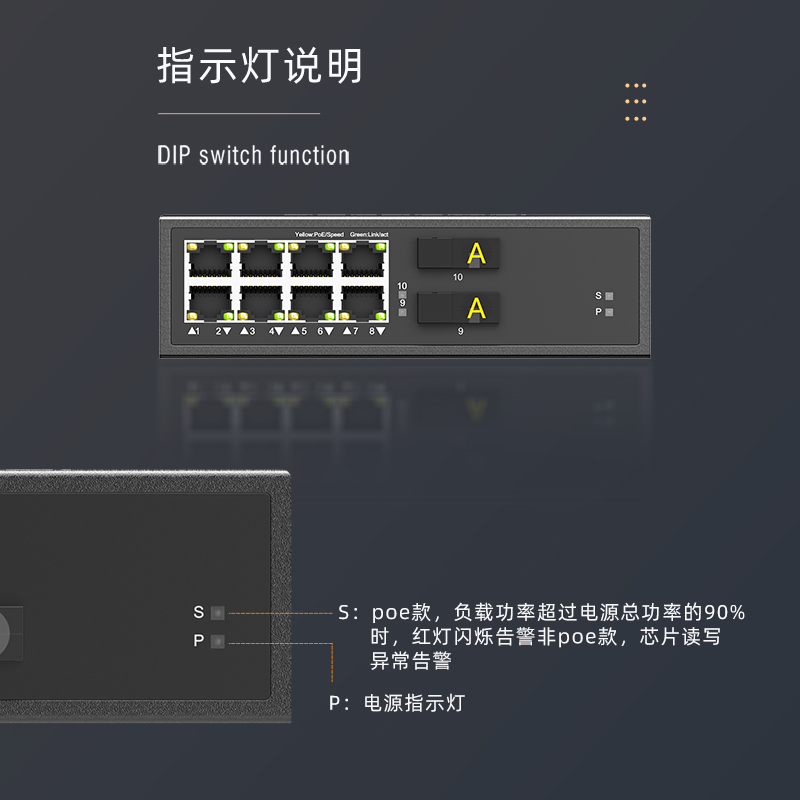Click the yellow A on fiber port 10
This screenshot has height=800, width=800.
point(476,254)
